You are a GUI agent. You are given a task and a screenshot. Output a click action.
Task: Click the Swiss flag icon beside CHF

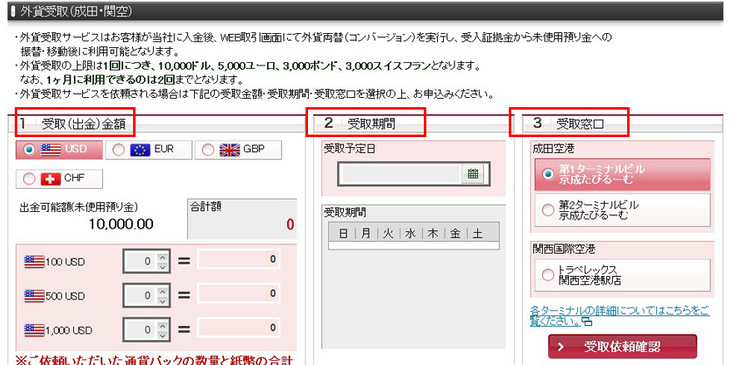pos(51,179)
